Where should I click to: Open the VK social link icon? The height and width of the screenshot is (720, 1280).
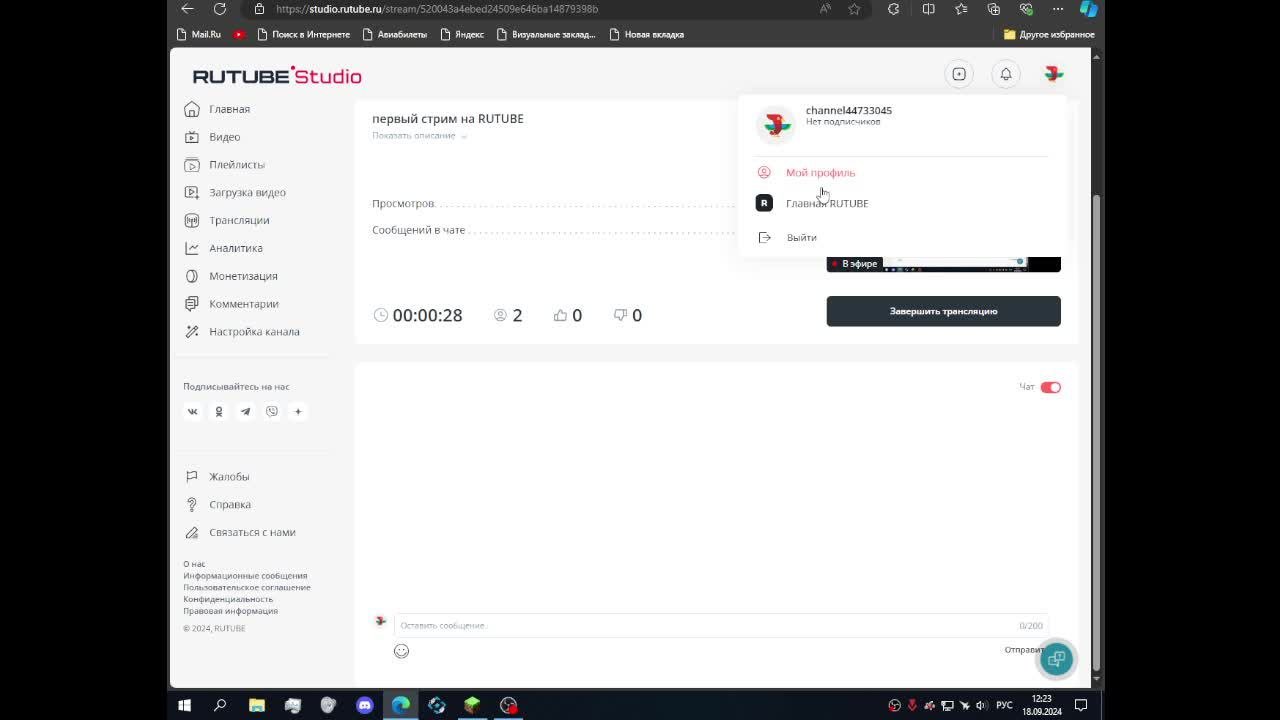193,411
